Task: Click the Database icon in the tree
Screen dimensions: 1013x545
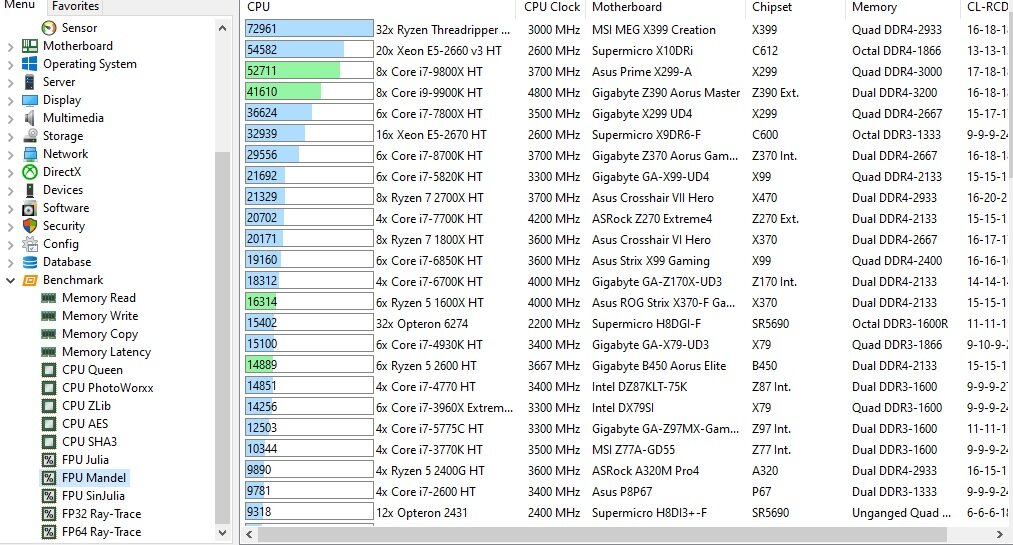Action: point(30,262)
